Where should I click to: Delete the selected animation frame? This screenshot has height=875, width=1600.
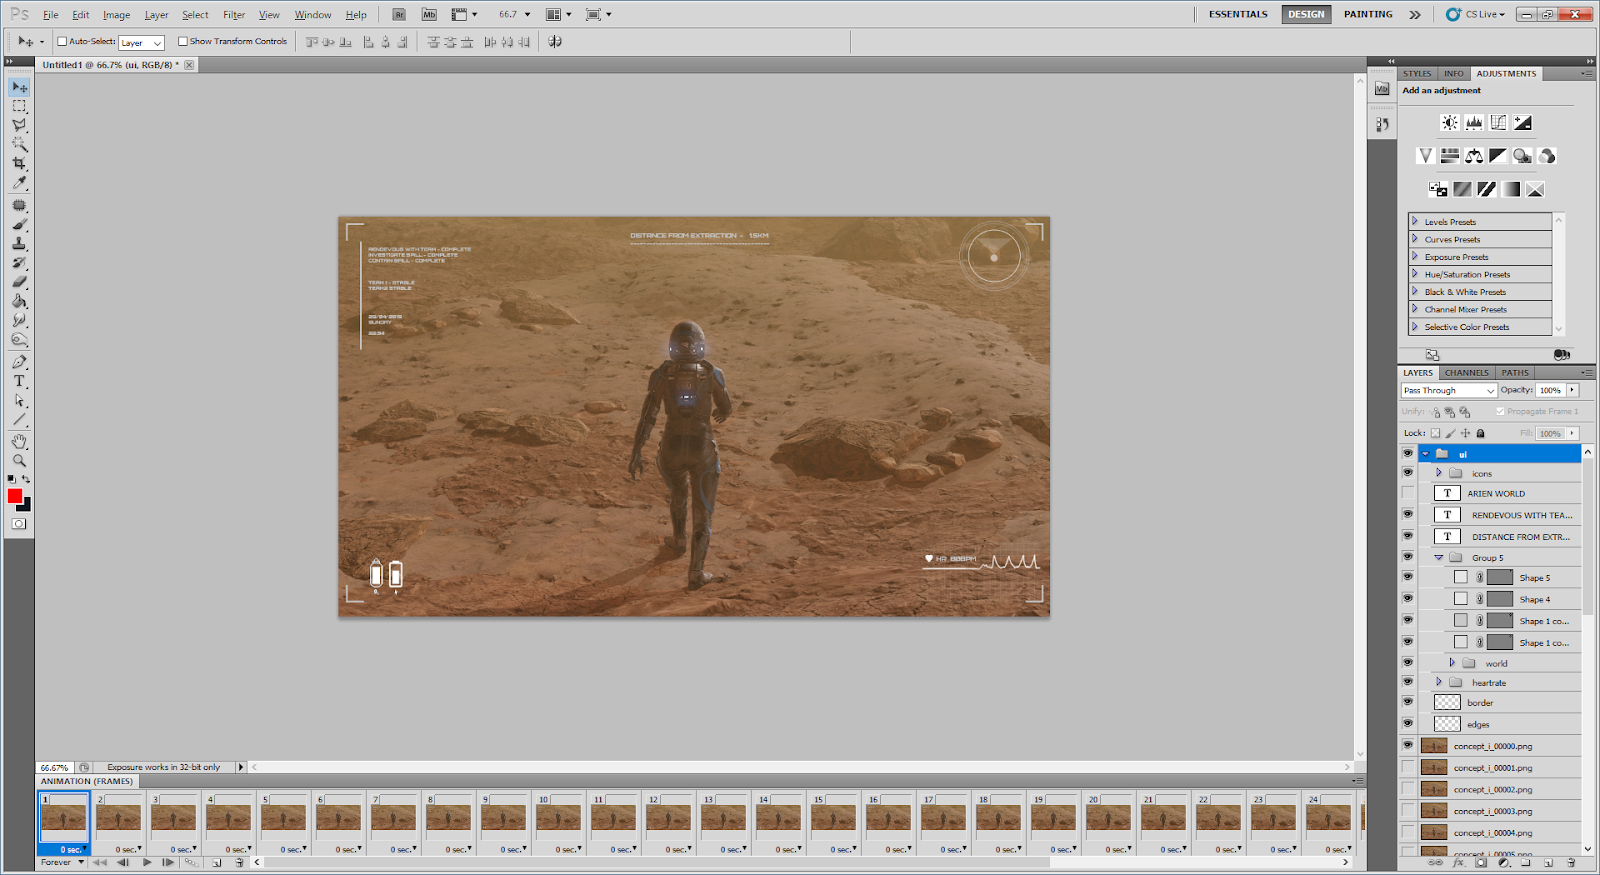[x=239, y=862]
